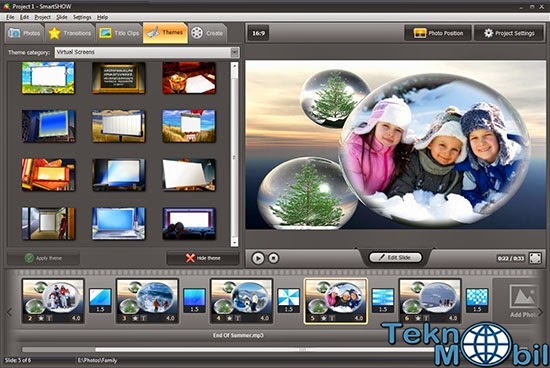The height and width of the screenshot is (368, 550).
Task: Click the pinwheel transition after slide 4
Action: click(x=289, y=300)
